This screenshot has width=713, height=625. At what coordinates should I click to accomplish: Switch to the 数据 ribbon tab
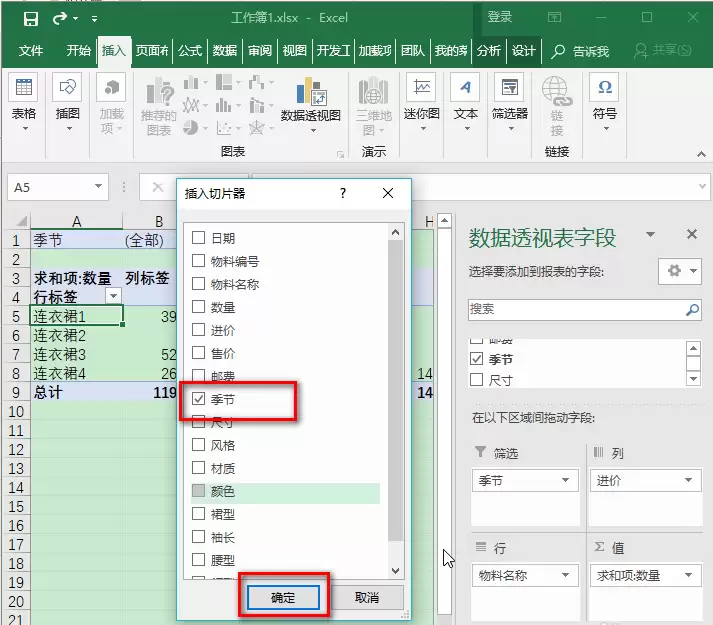pyautogui.click(x=225, y=50)
